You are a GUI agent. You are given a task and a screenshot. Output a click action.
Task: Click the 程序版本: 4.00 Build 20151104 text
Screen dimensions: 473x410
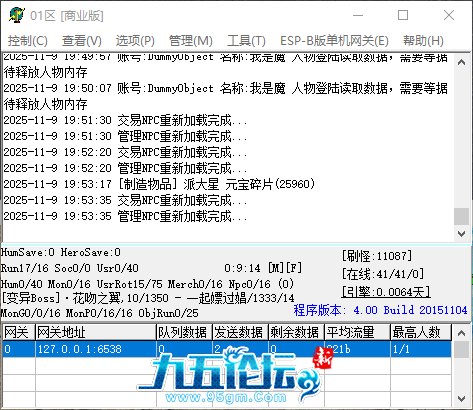tap(380, 310)
